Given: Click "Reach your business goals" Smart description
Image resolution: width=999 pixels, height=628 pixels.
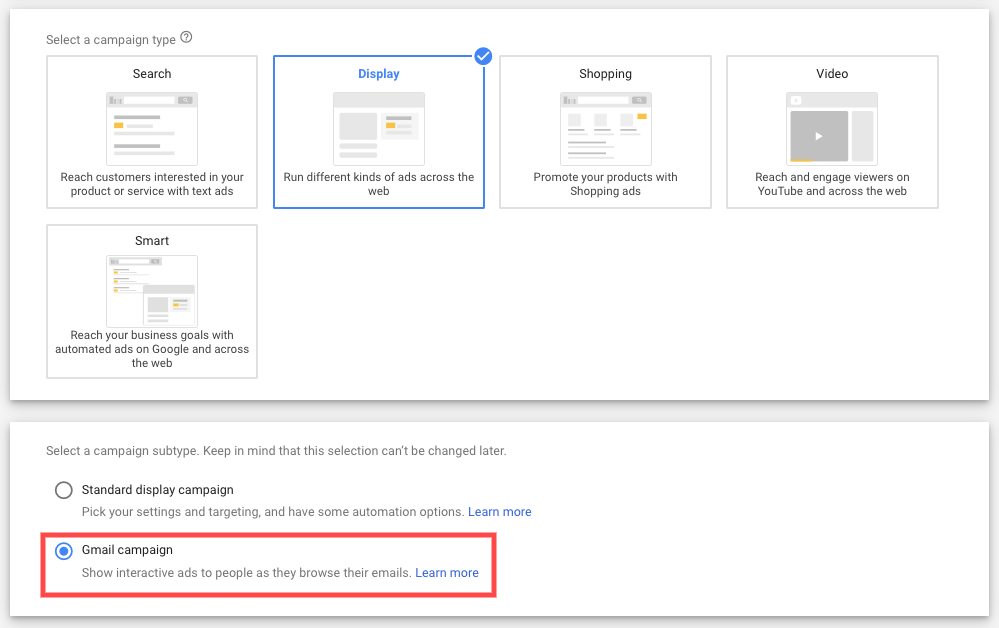Looking at the screenshot, I should 152,349.
